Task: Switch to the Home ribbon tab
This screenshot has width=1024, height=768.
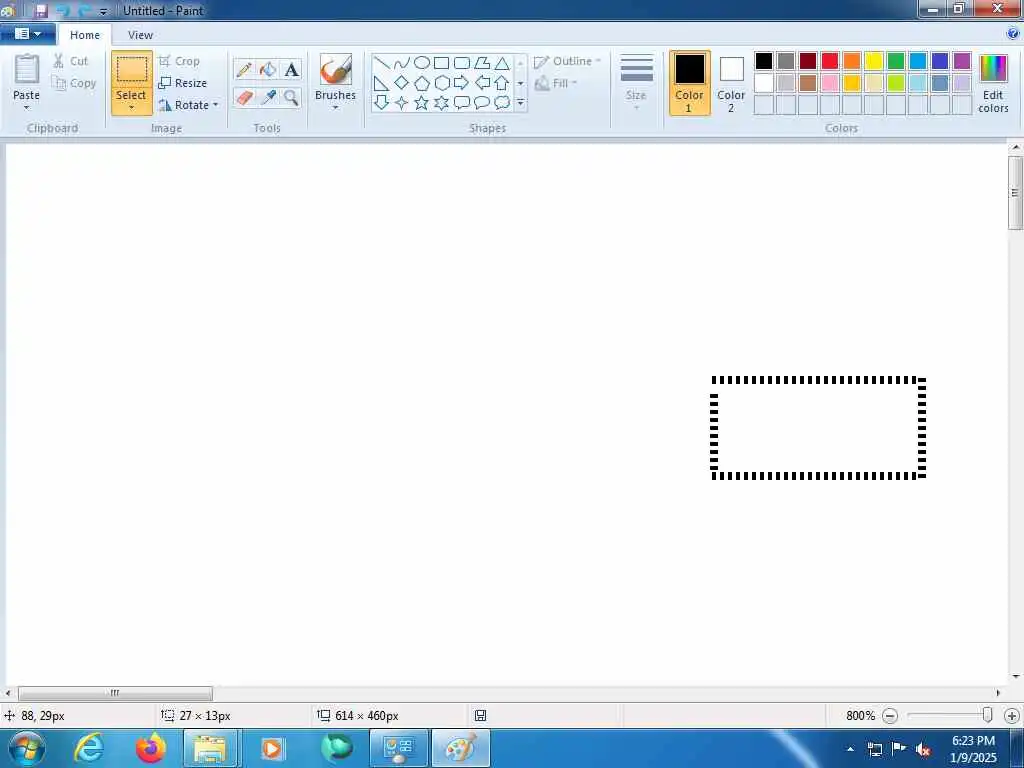Action: coord(85,35)
